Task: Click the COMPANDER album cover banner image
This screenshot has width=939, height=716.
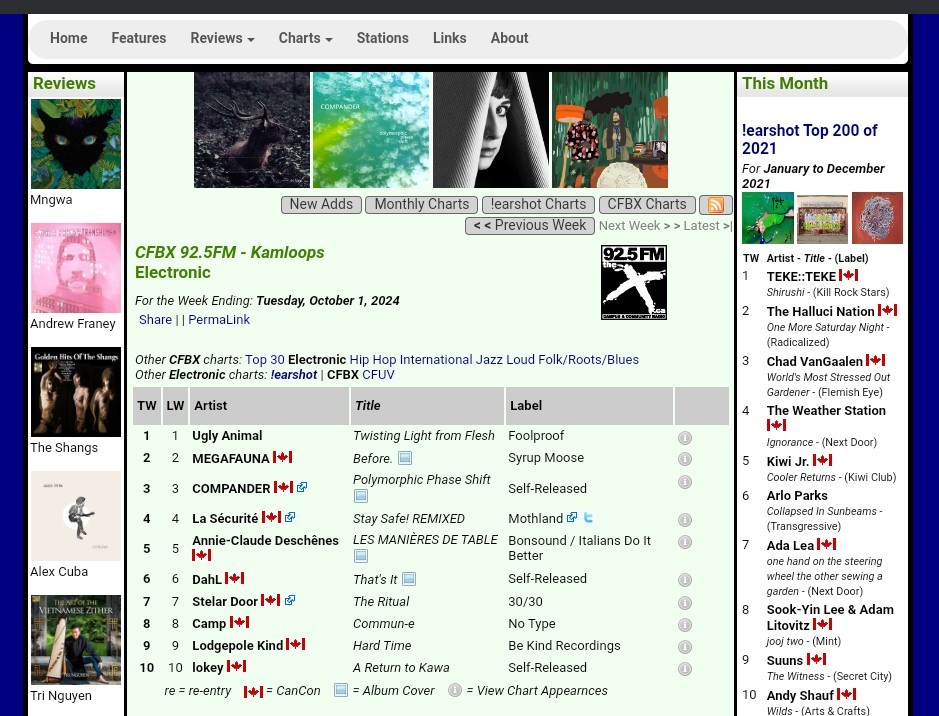Action: [371, 130]
